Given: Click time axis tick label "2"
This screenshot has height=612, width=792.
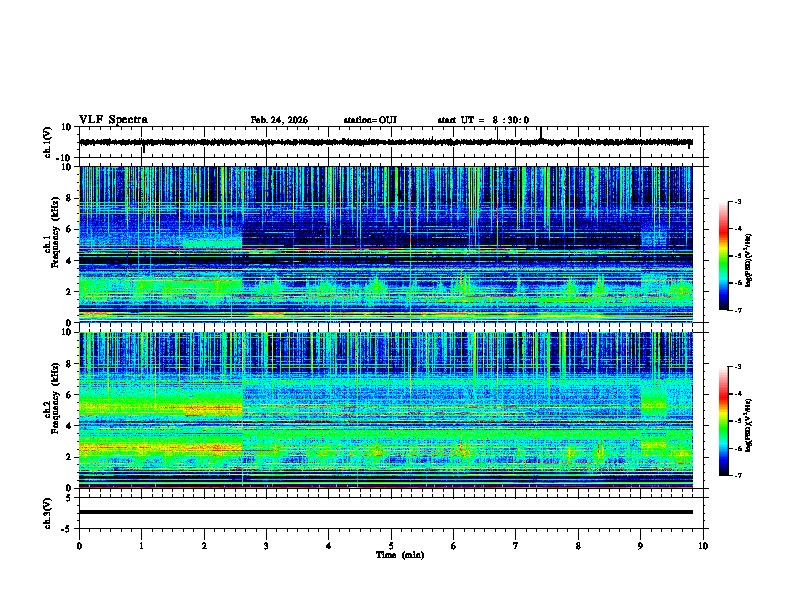Looking at the screenshot, I should [x=204, y=546].
